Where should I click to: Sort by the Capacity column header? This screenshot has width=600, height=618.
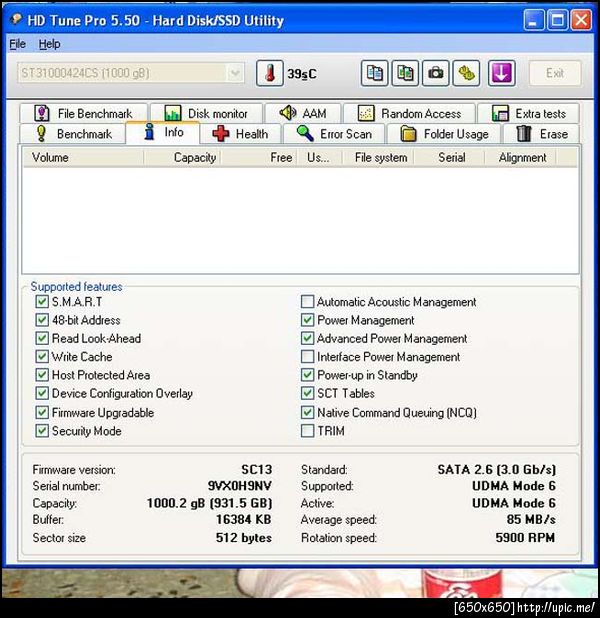182,158
